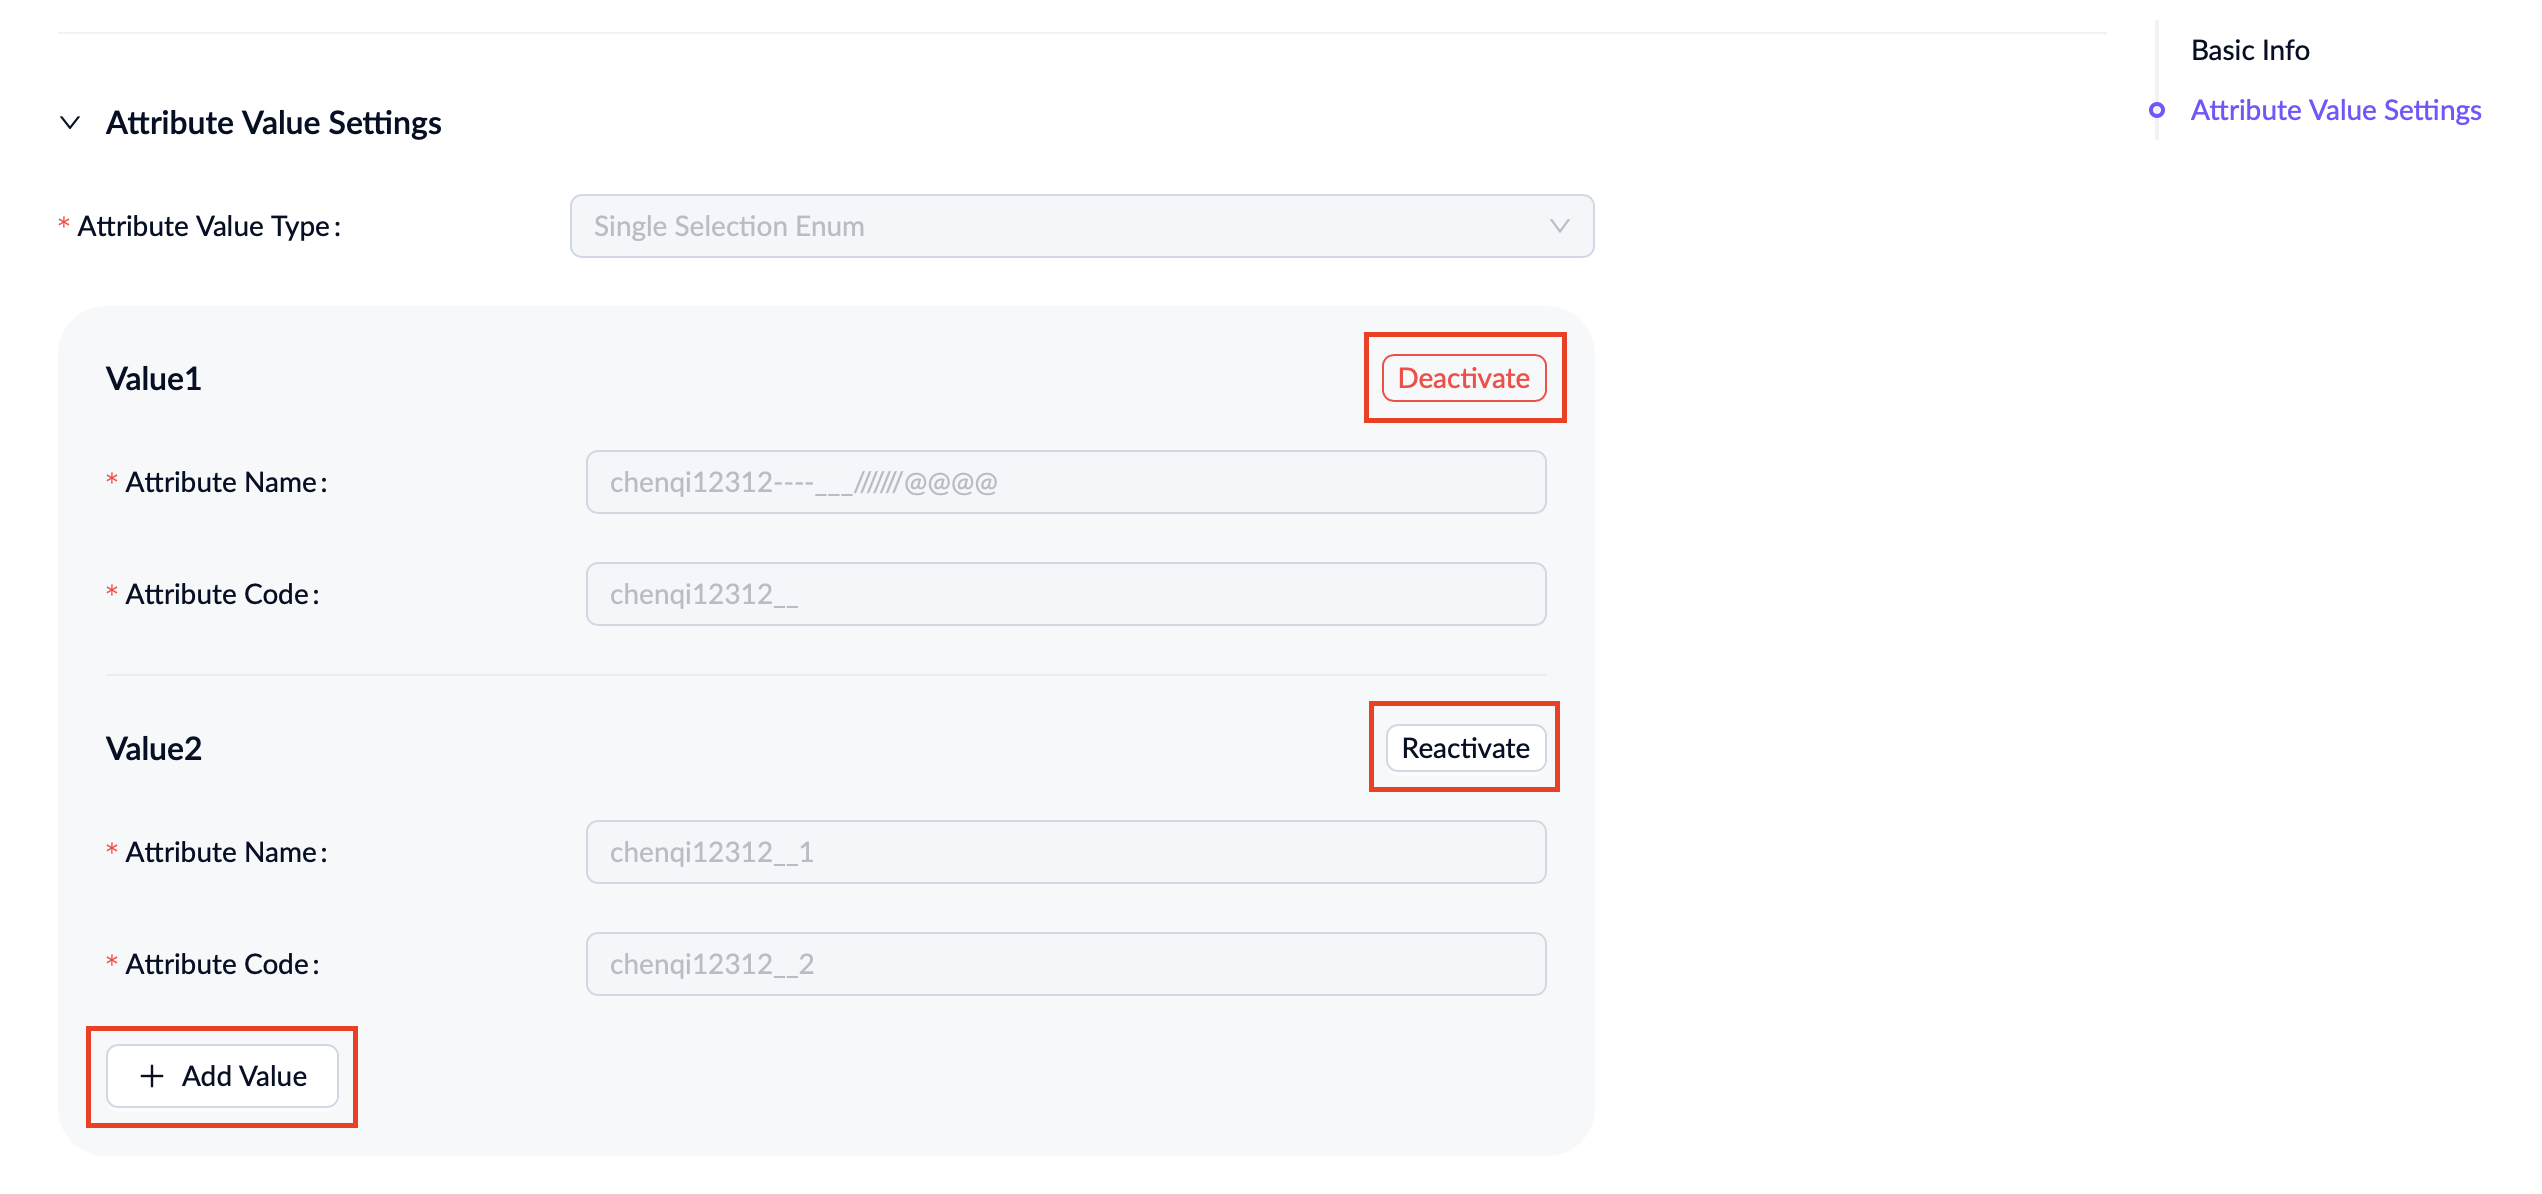This screenshot has height=1194, width=2542.
Task: Click the Add Value button
Action: click(x=222, y=1076)
